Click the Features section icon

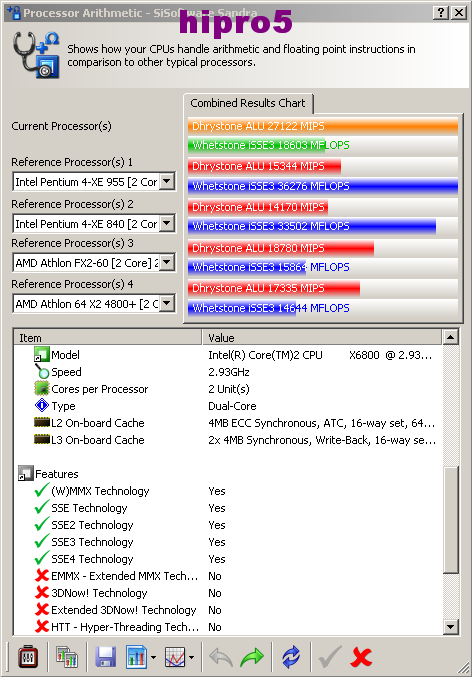(x=25, y=473)
